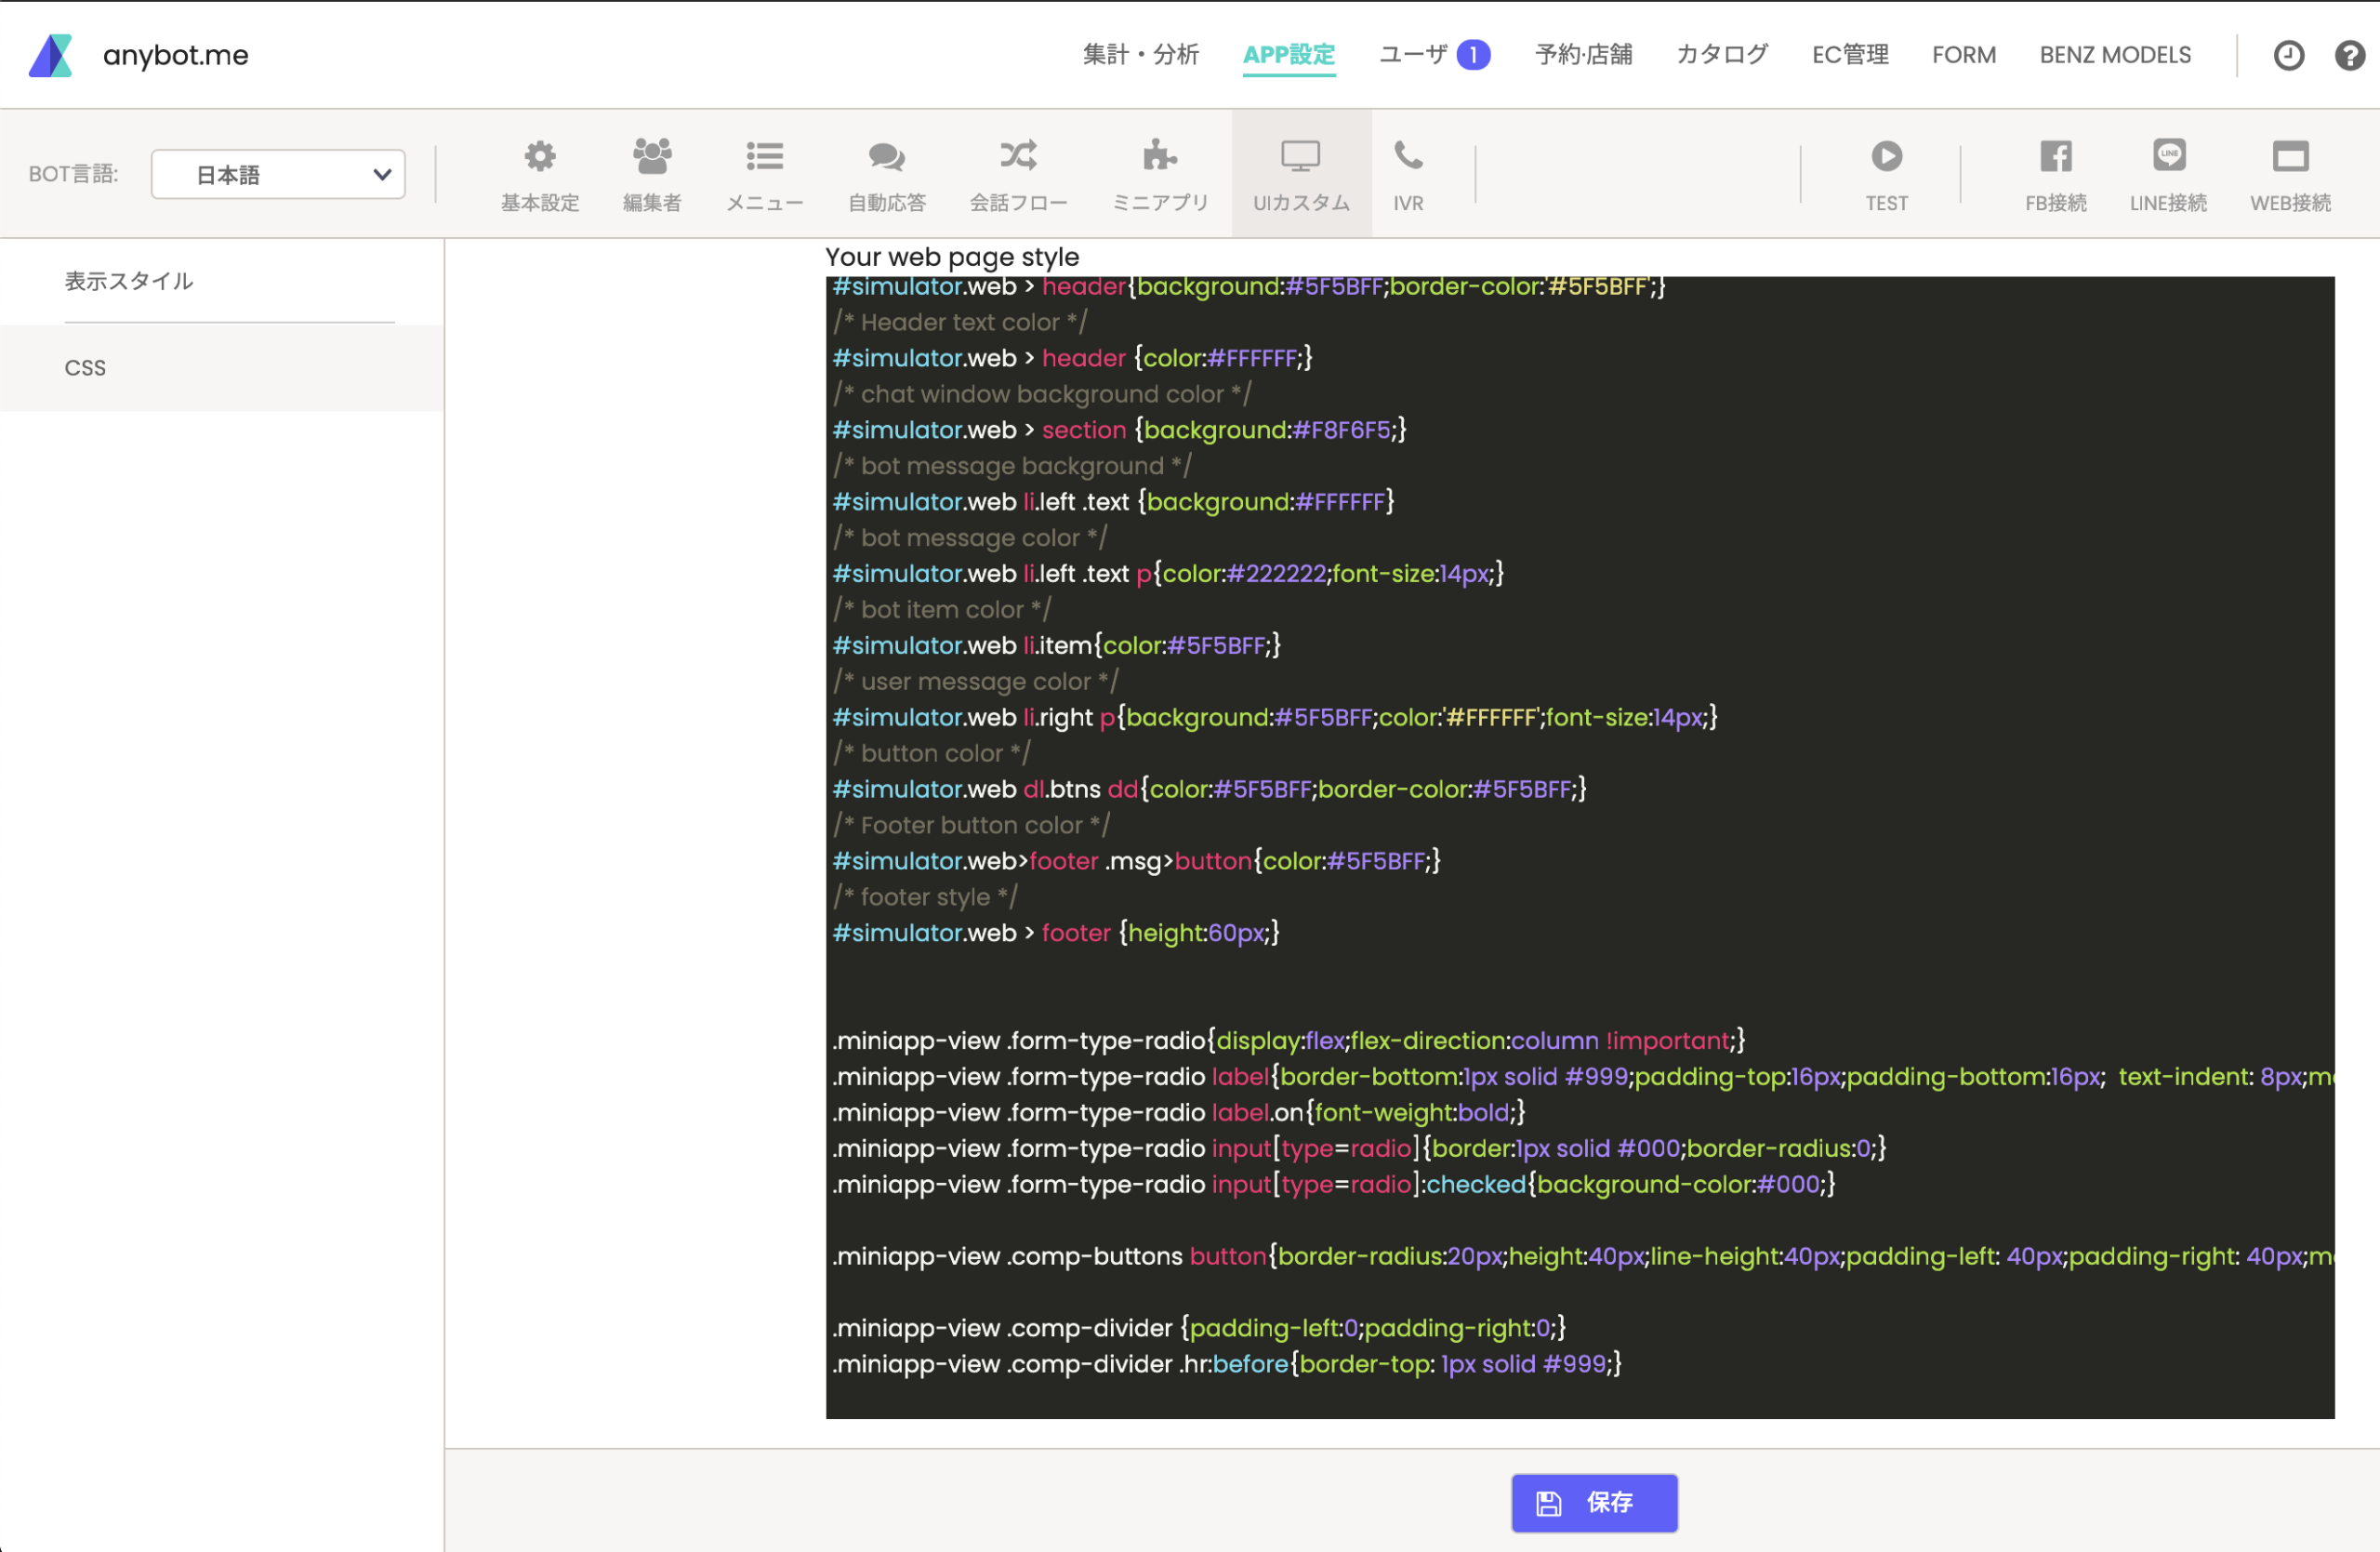Click the floppy disk icon on 保存
Screen dimensions: 2380x1552
[x=1548, y=1503]
